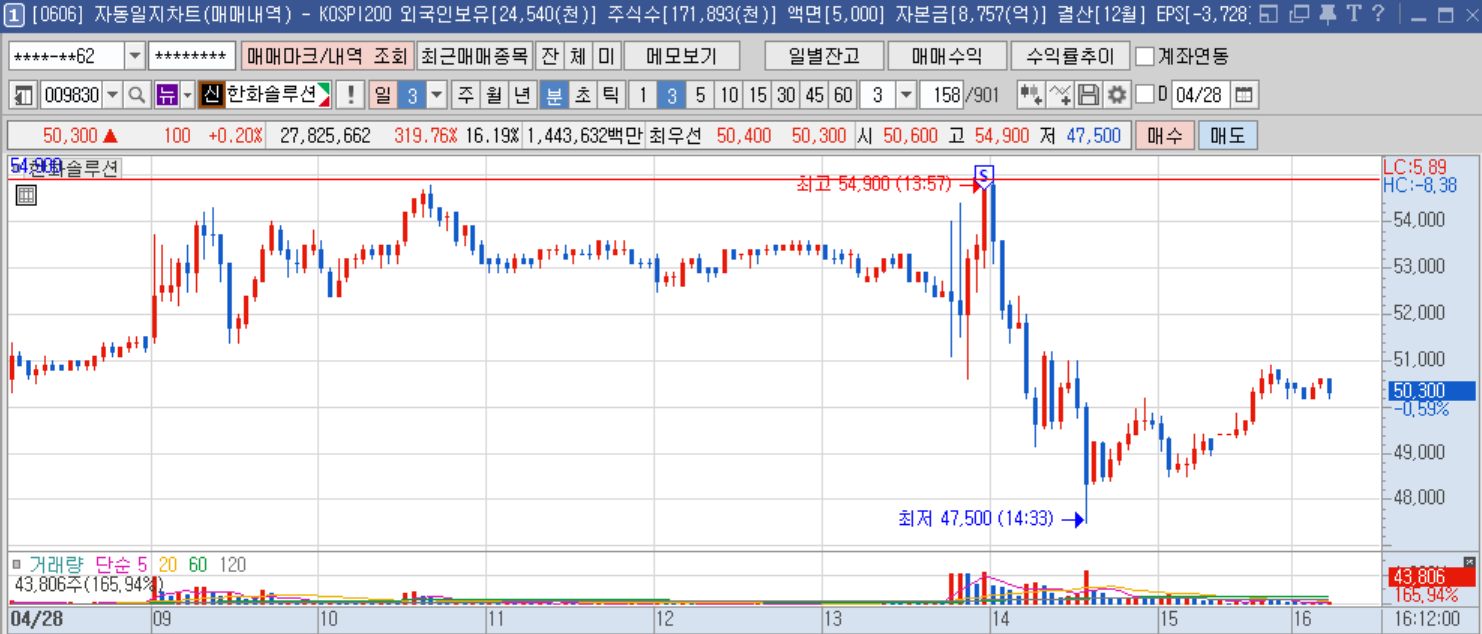
Task: Click the 최저 47,500 (14:33) label
Action: [x=975, y=518]
